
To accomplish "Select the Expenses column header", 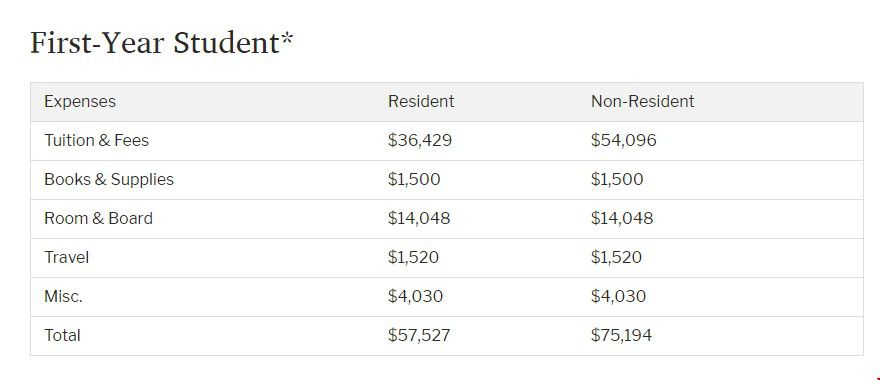I will point(80,102).
